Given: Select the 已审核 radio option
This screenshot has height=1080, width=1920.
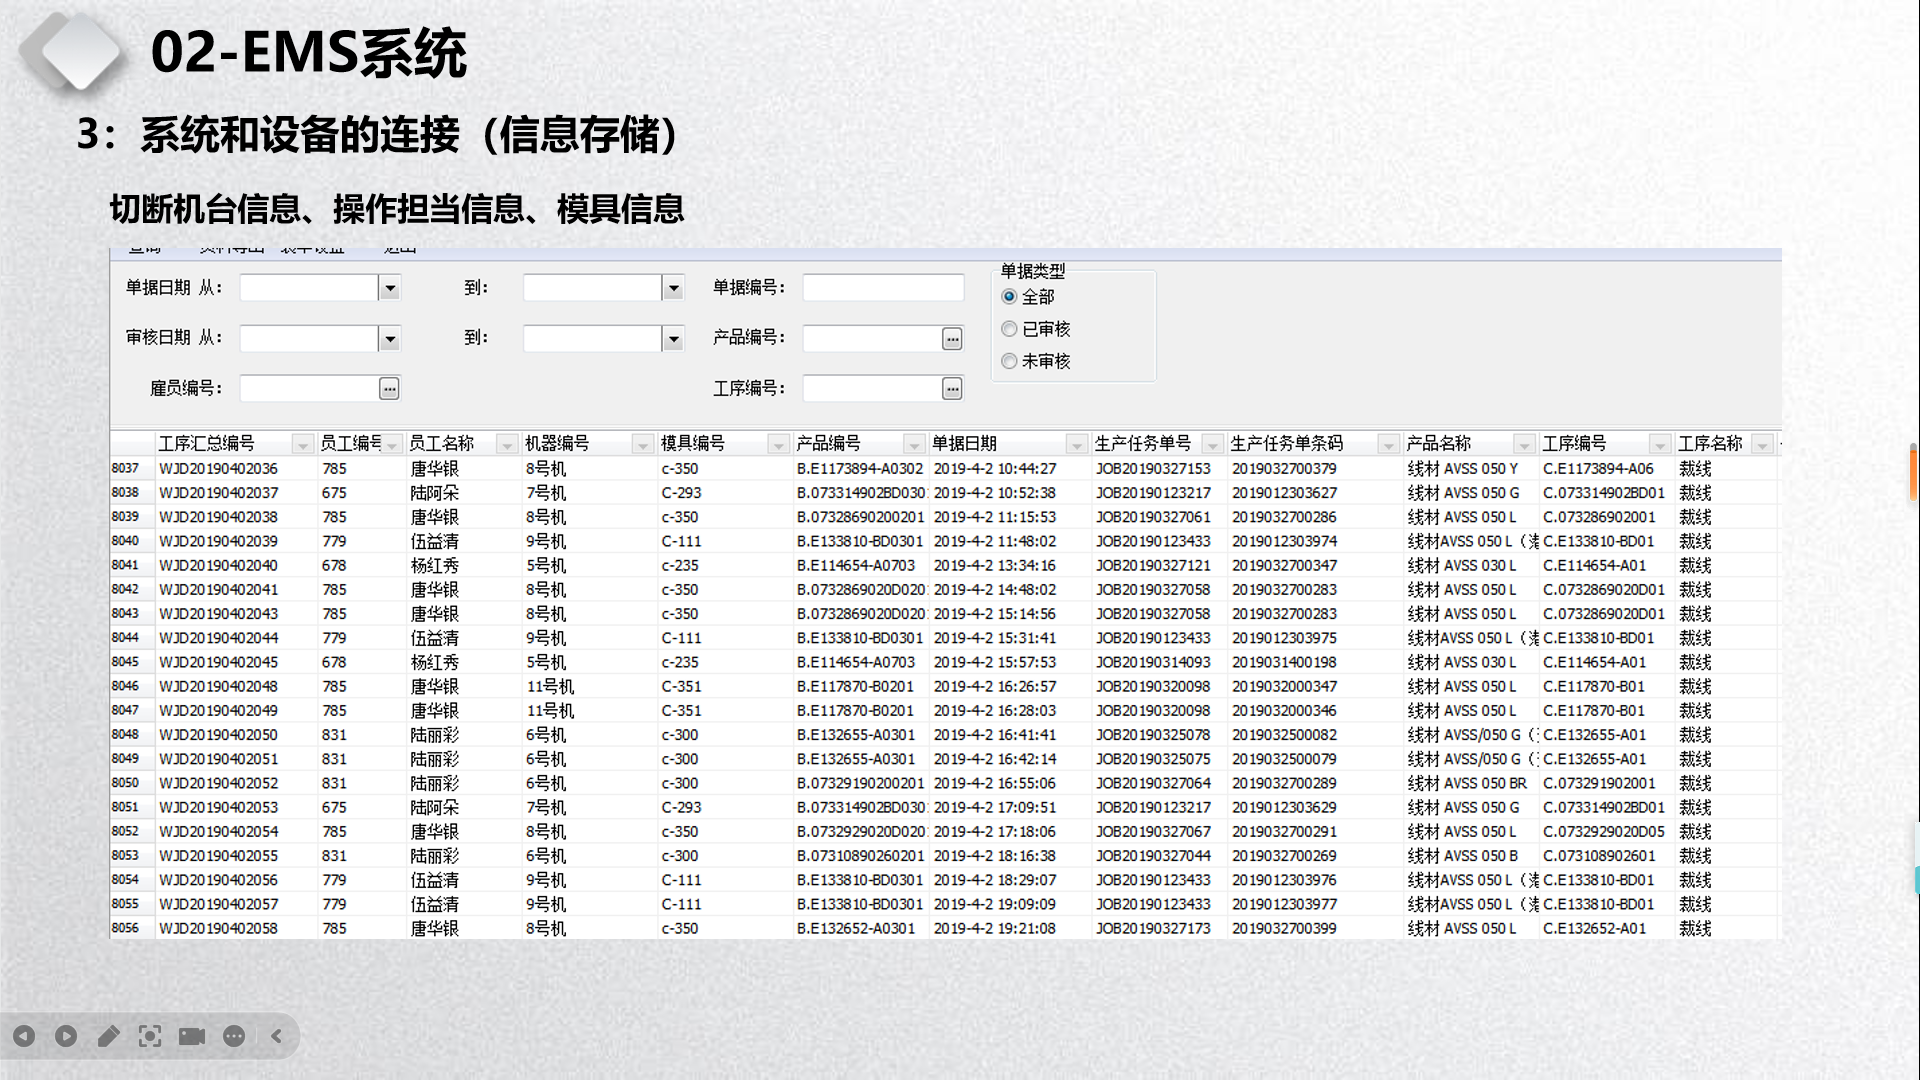Looking at the screenshot, I should click(1009, 329).
